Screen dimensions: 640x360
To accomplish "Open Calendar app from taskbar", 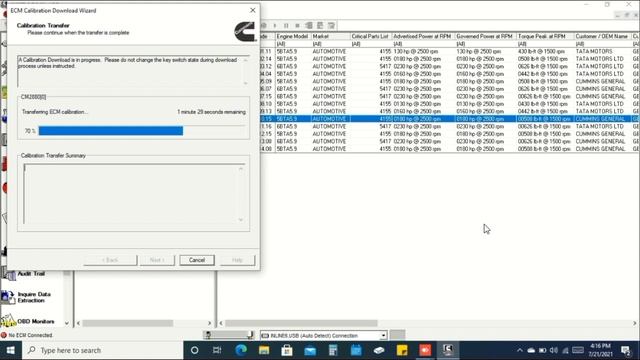I will coord(356,350).
